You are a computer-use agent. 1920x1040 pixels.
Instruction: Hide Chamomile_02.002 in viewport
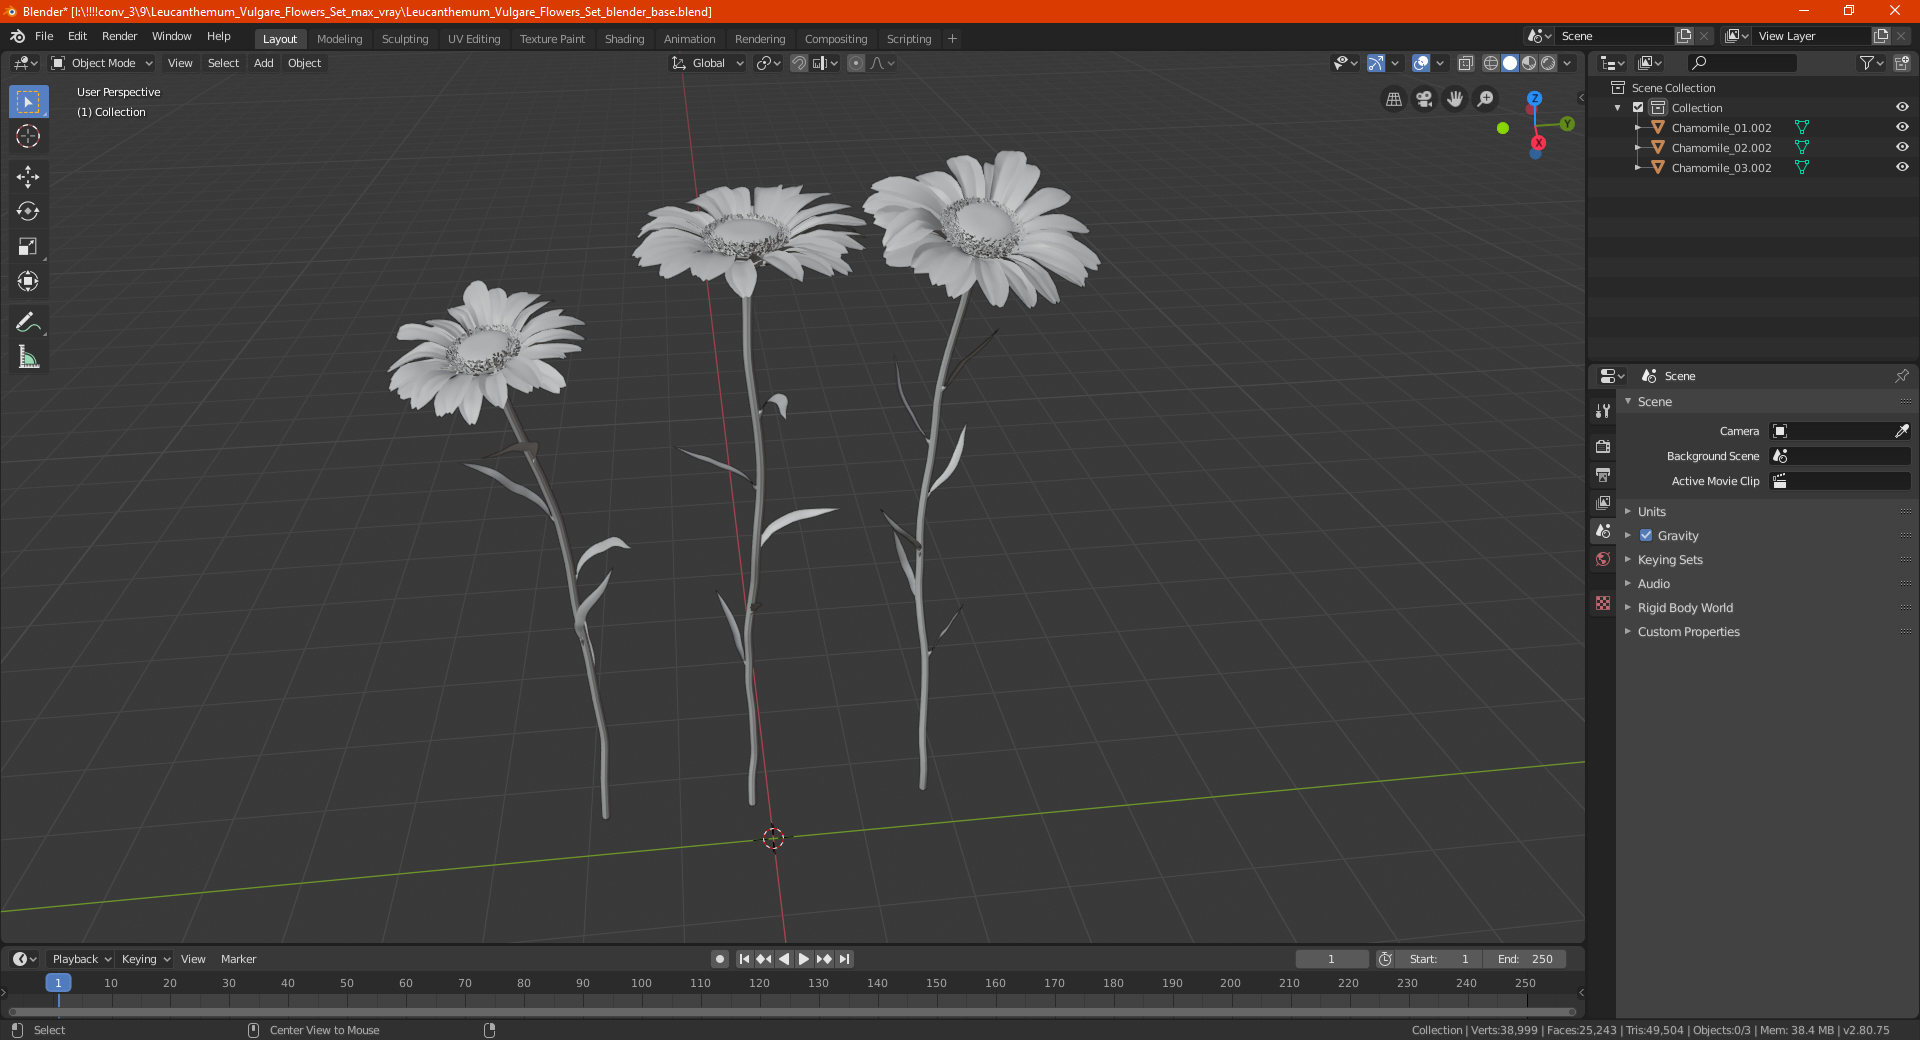click(1902, 148)
